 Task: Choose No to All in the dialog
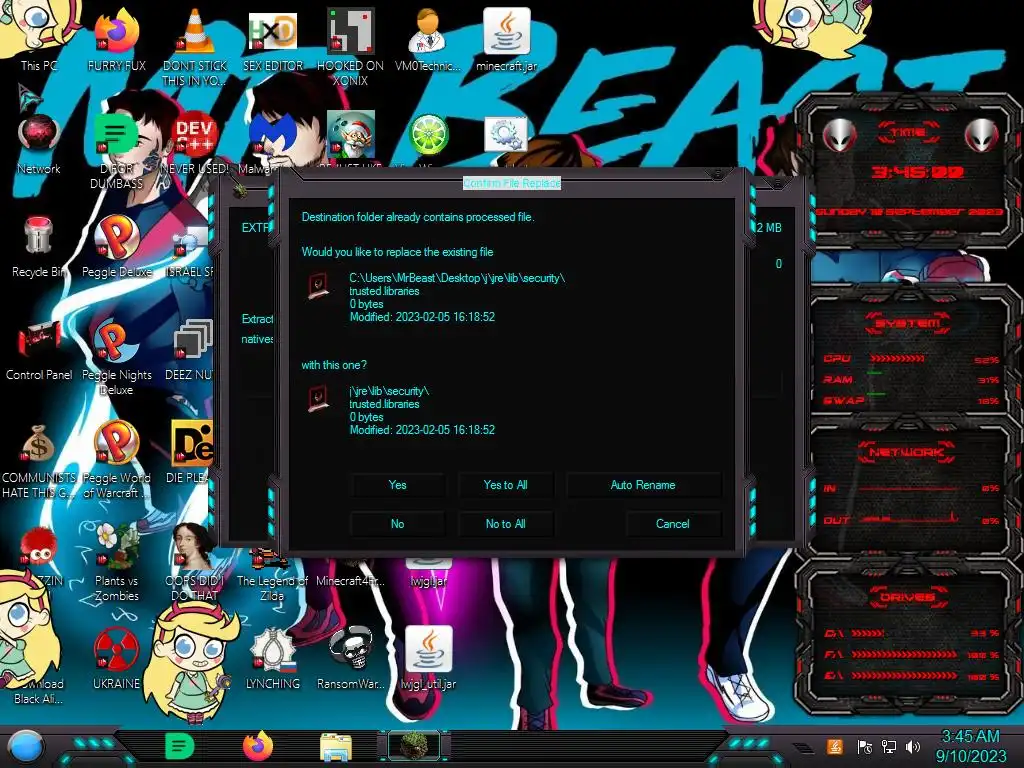coord(505,524)
